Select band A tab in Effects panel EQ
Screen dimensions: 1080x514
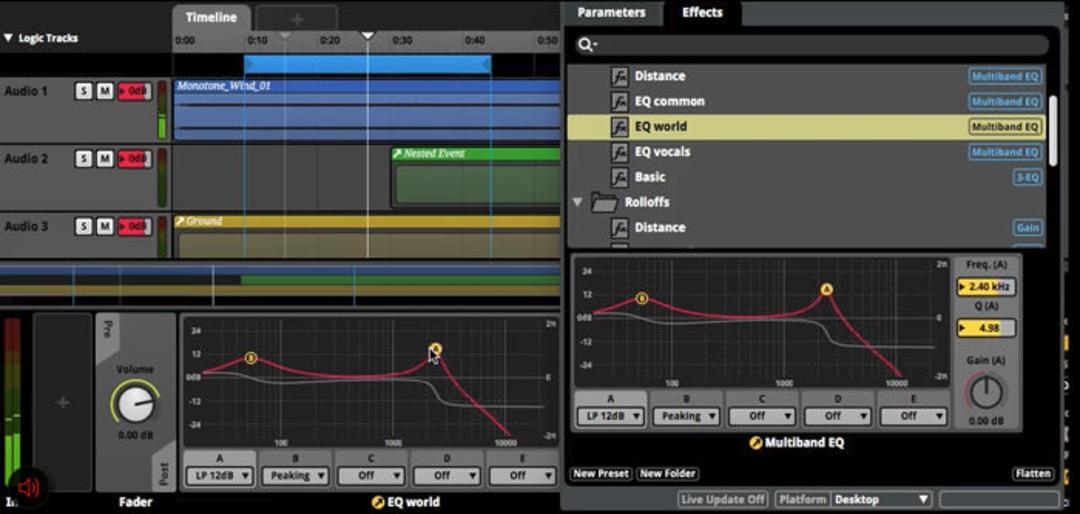tap(610, 399)
